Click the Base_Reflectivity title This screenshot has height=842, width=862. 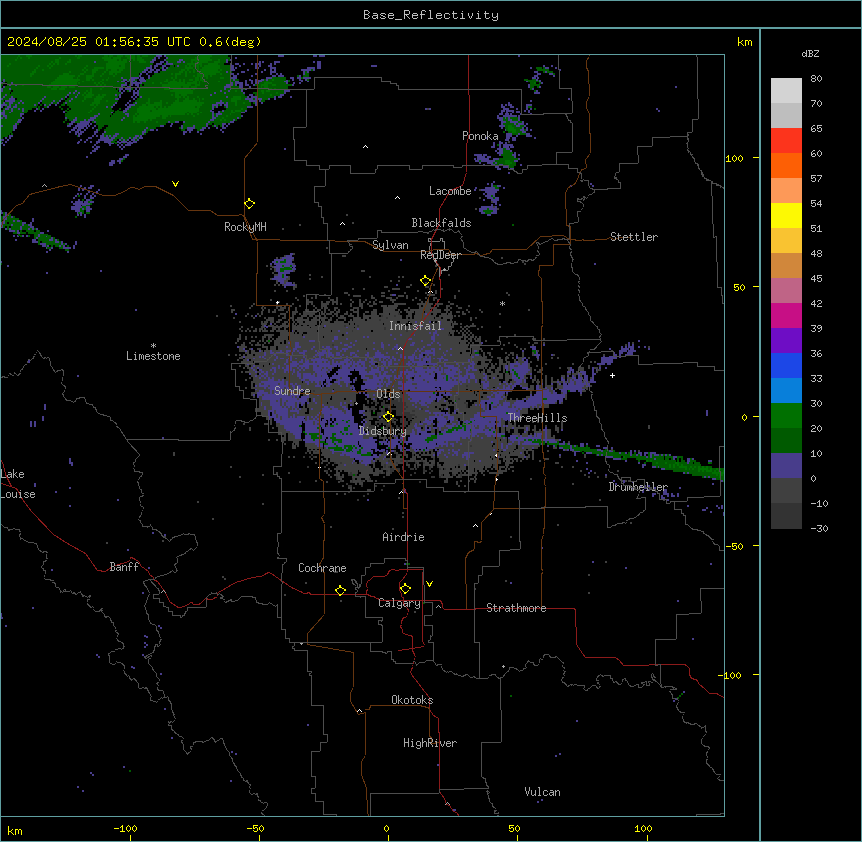tap(431, 15)
